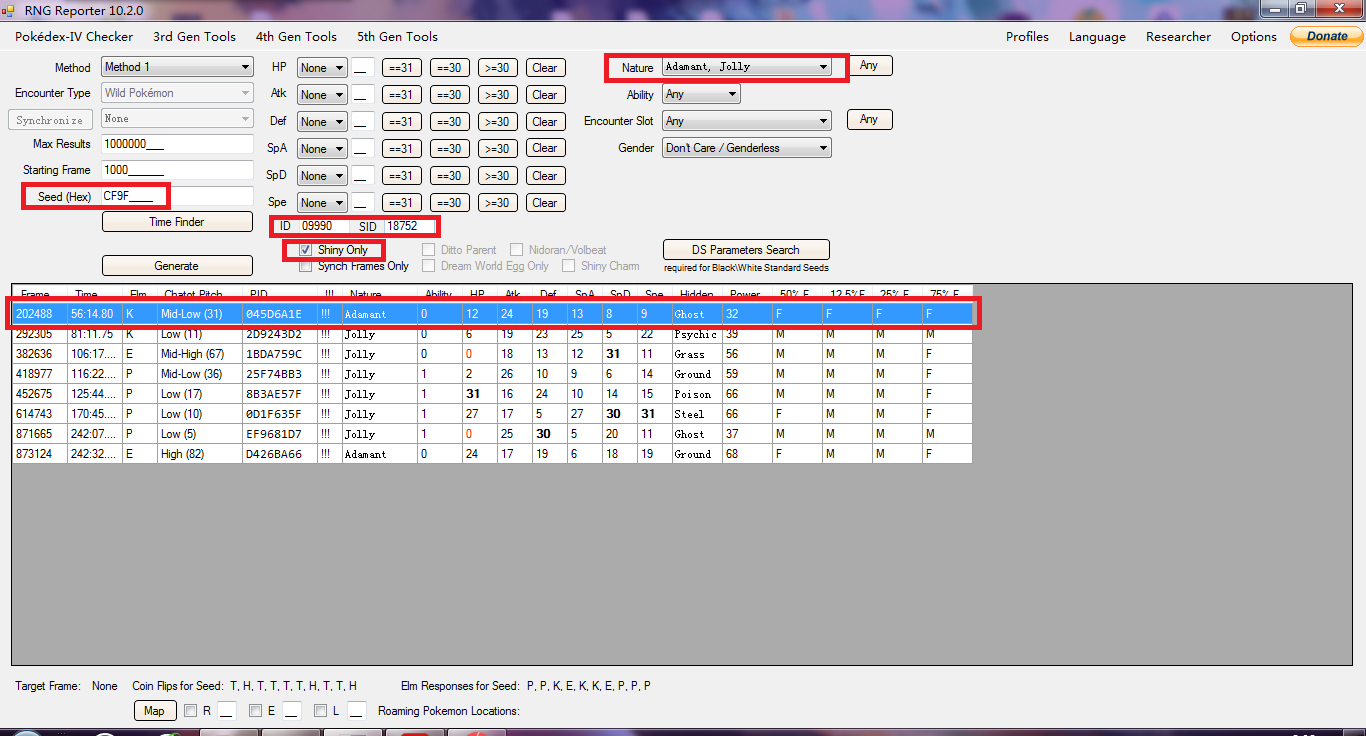Set HP filter to ==31
This screenshot has width=1366, height=736.
[x=402, y=68]
